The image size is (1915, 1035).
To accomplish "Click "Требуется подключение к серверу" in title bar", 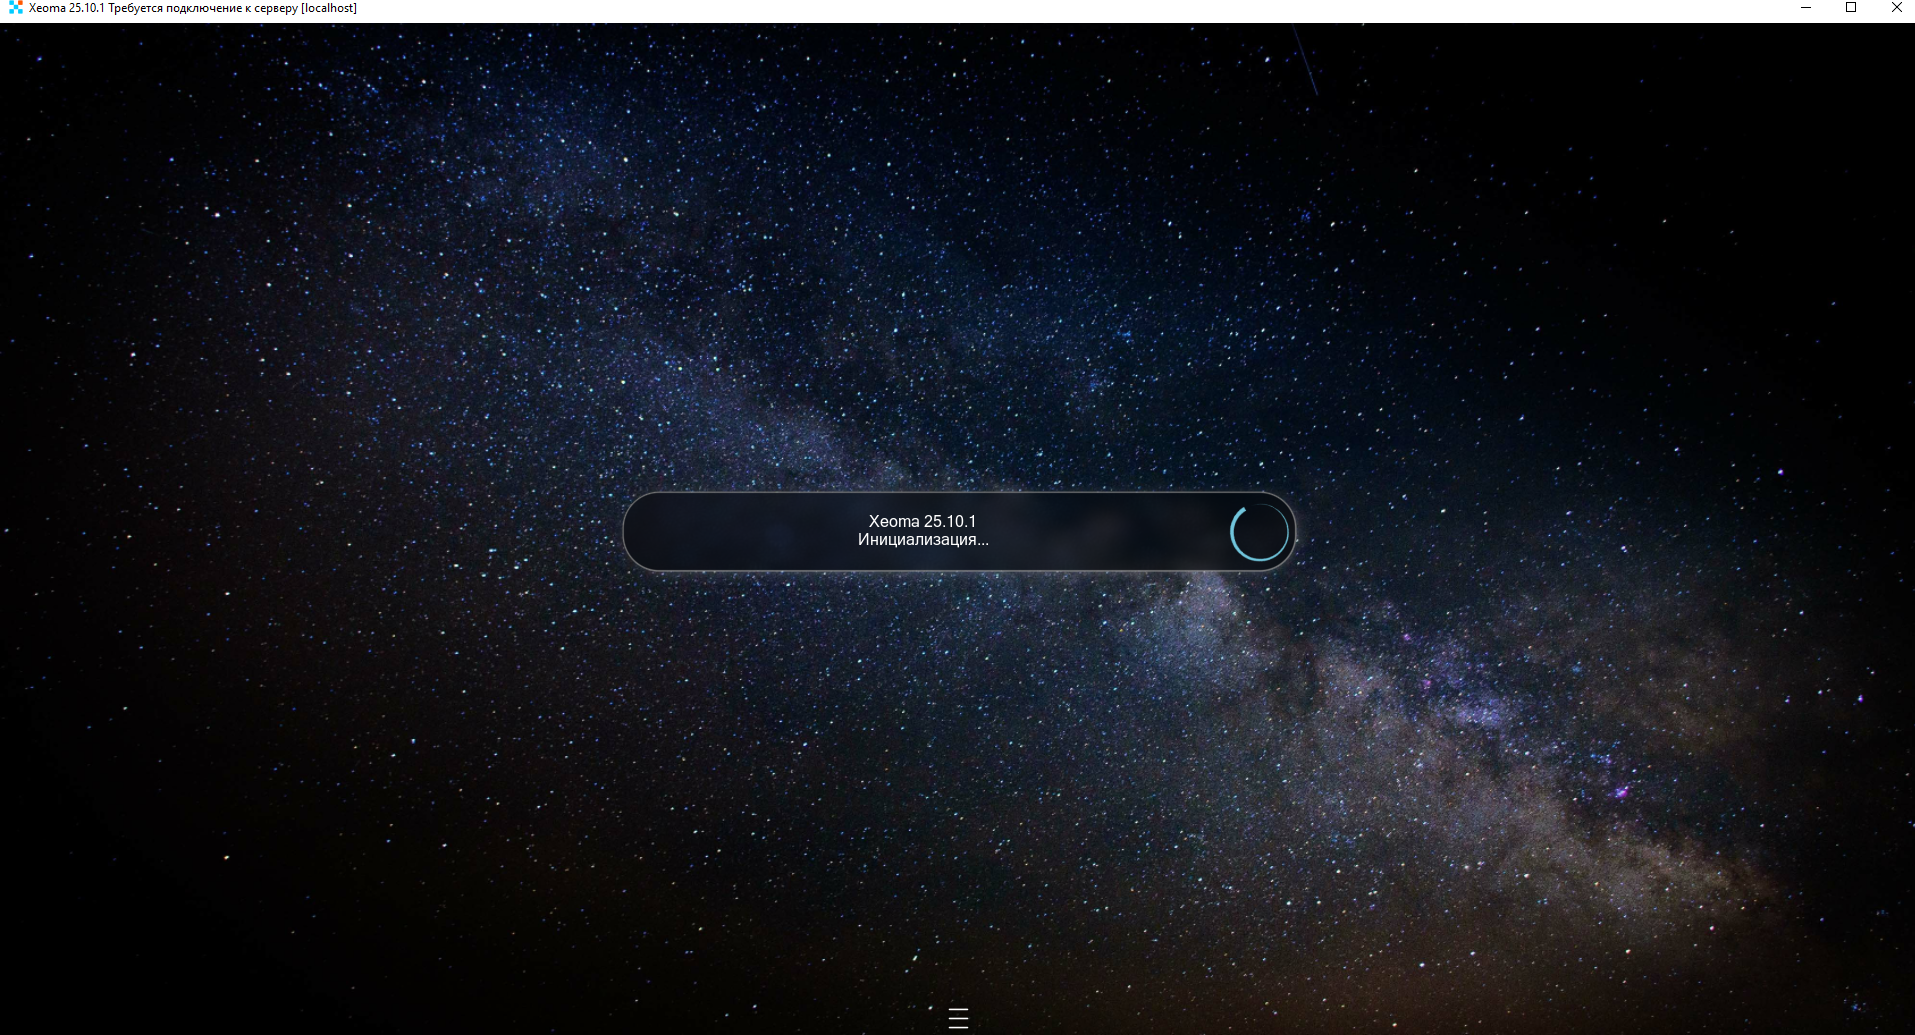I will pos(203,8).
